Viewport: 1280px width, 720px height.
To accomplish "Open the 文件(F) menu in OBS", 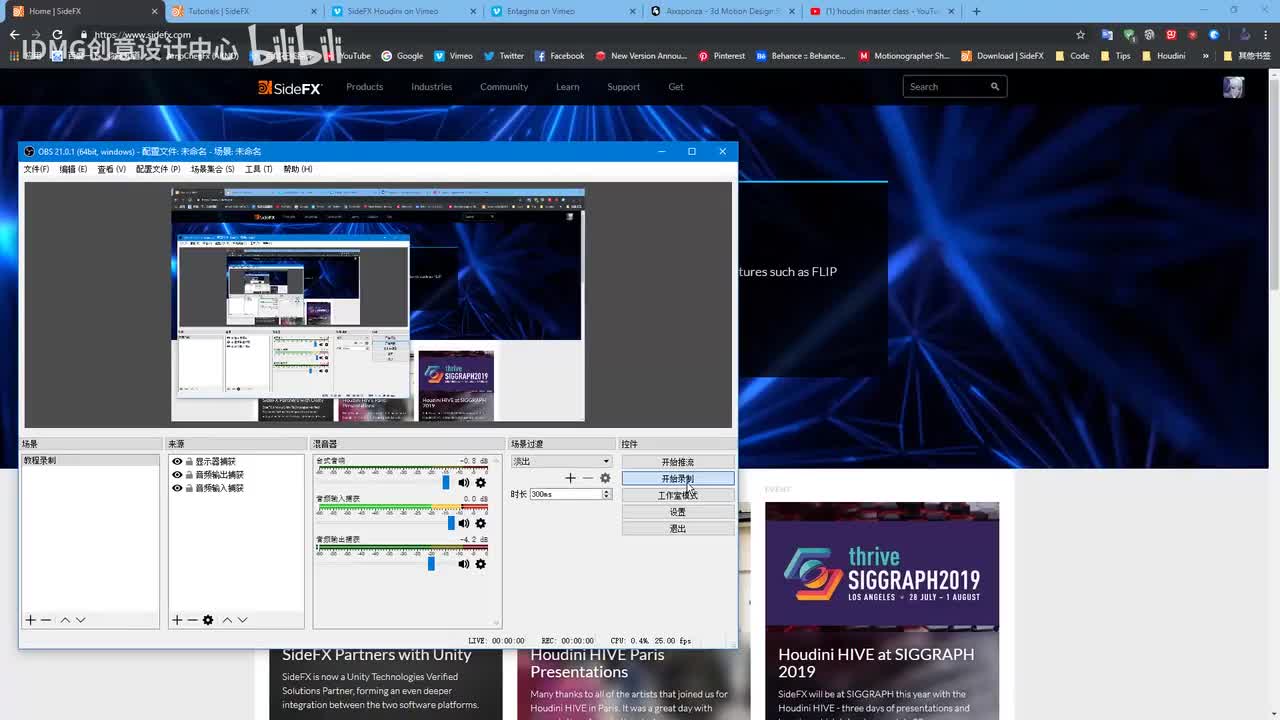I will click(x=36, y=169).
